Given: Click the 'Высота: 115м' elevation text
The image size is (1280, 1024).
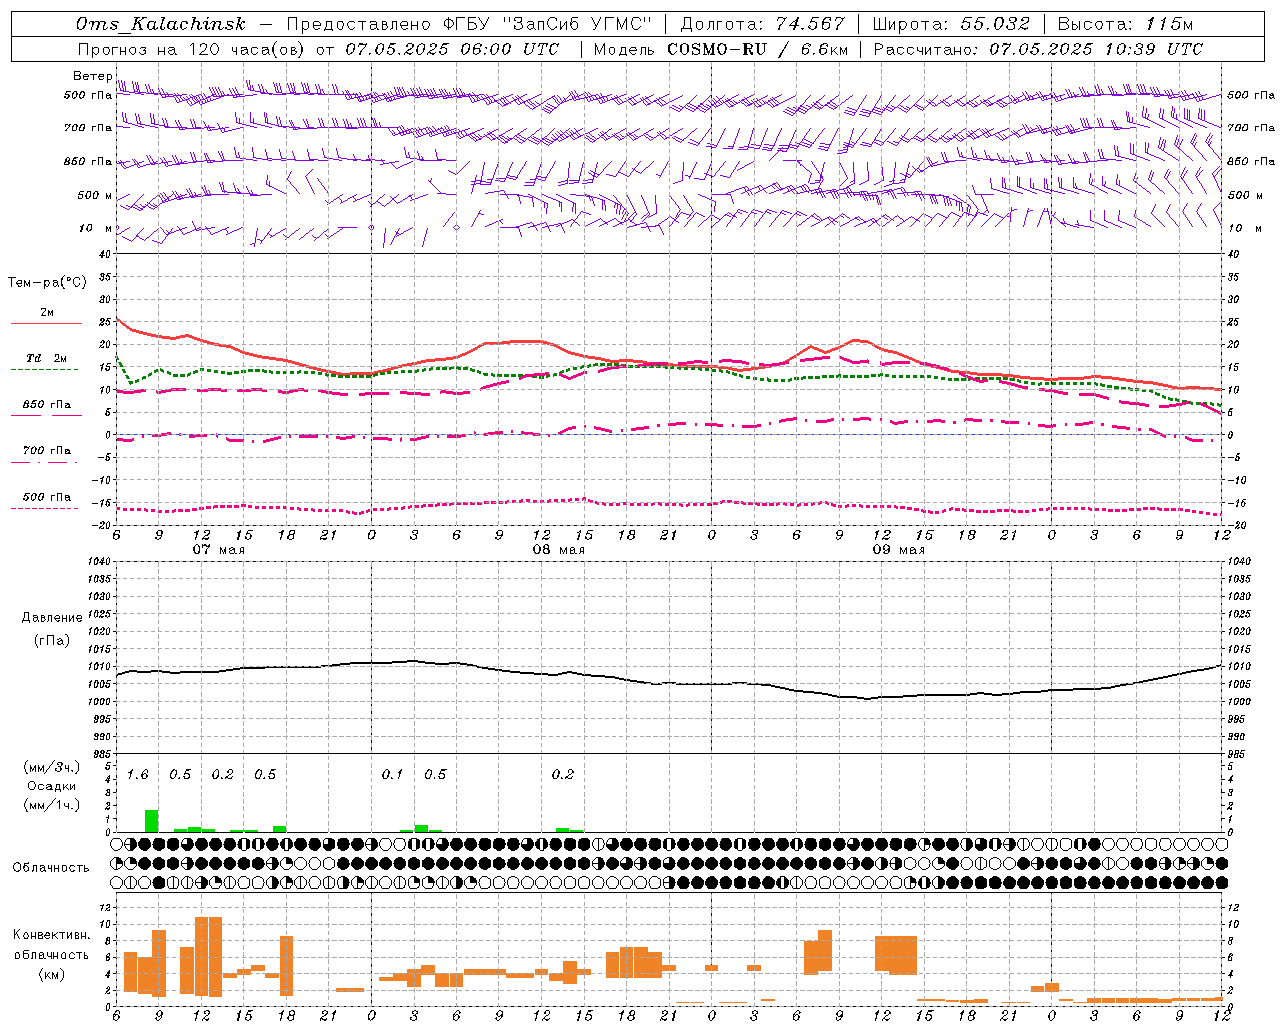Looking at the screenshot, I should click(1125, 25).
